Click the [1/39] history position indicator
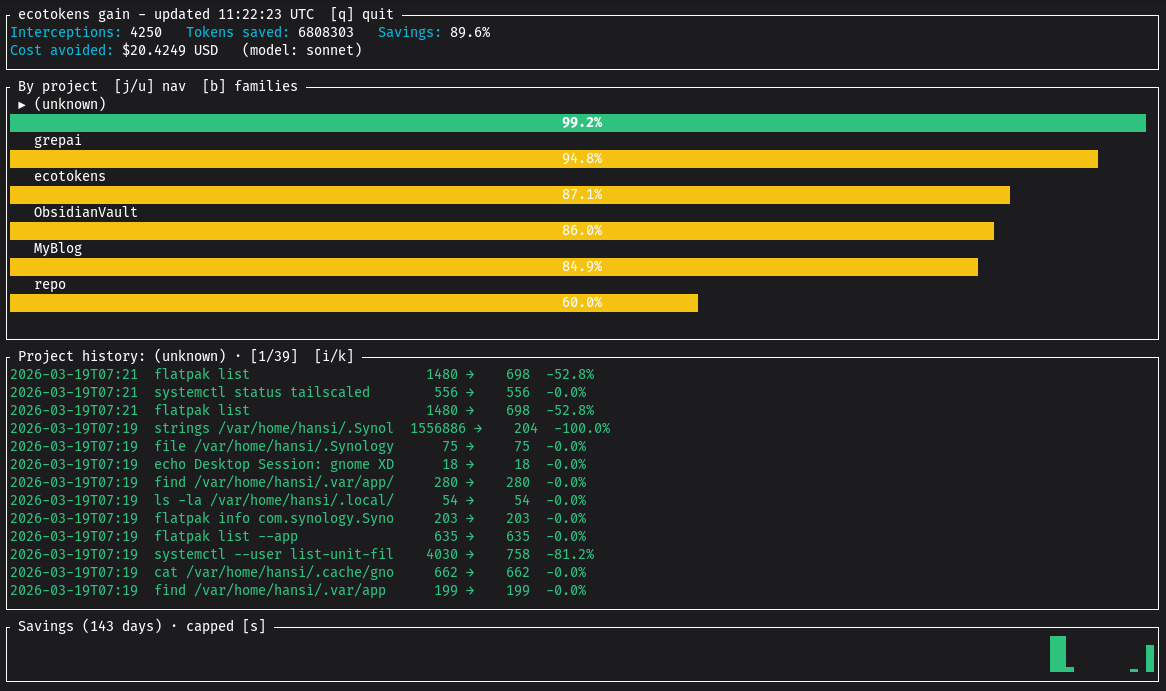The height and width of the screenshot is (691, 1166). tap(274, 356)
